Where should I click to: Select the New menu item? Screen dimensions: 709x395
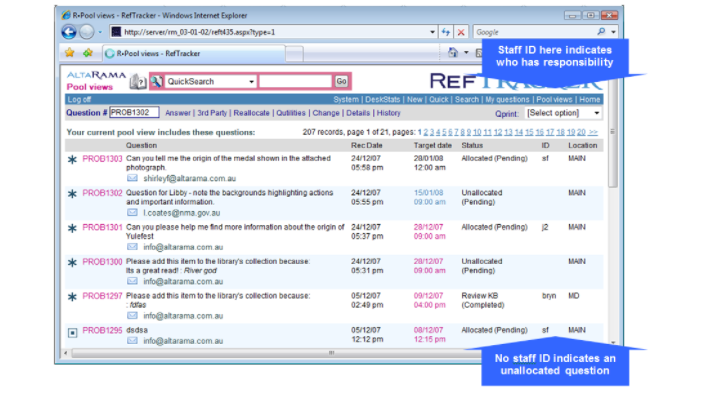(x=415, y=99)
